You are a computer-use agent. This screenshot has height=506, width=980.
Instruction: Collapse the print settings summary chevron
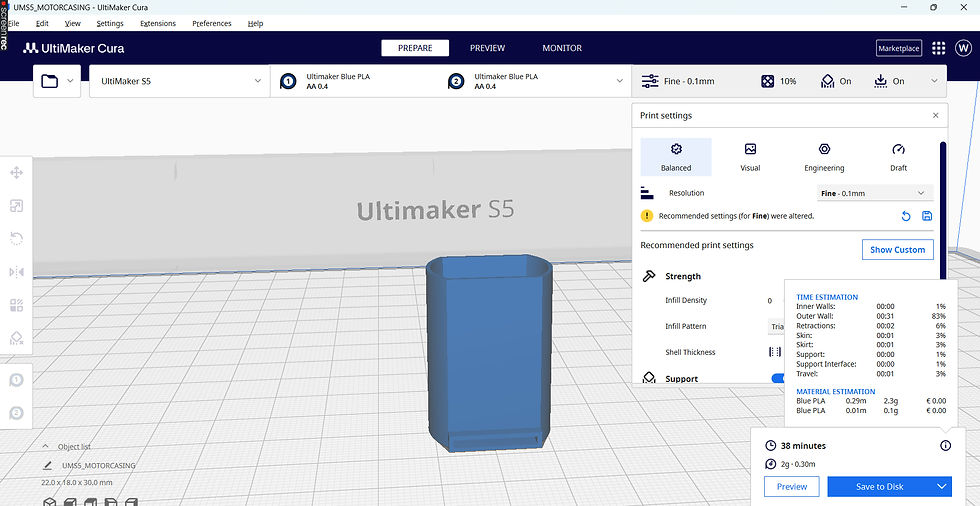pos(934,81)
